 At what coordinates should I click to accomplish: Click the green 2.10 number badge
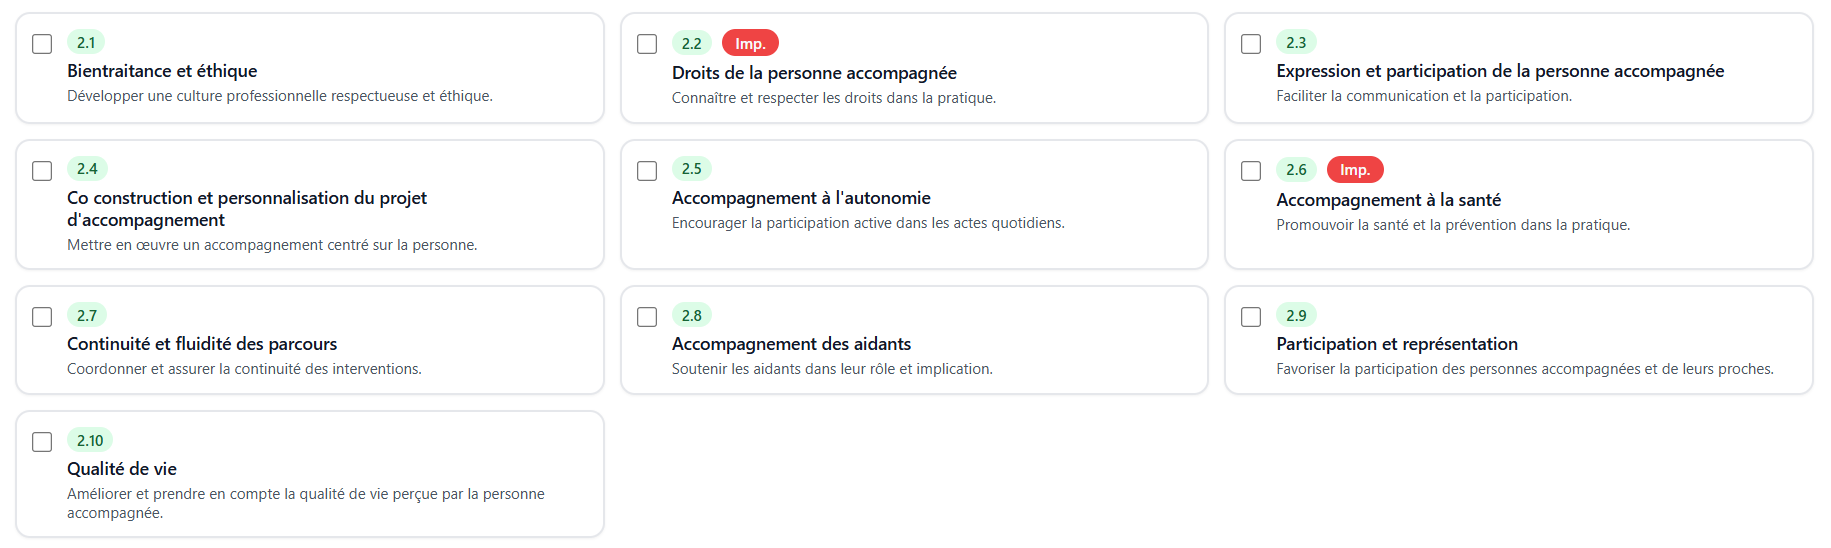tap(90, 440)
